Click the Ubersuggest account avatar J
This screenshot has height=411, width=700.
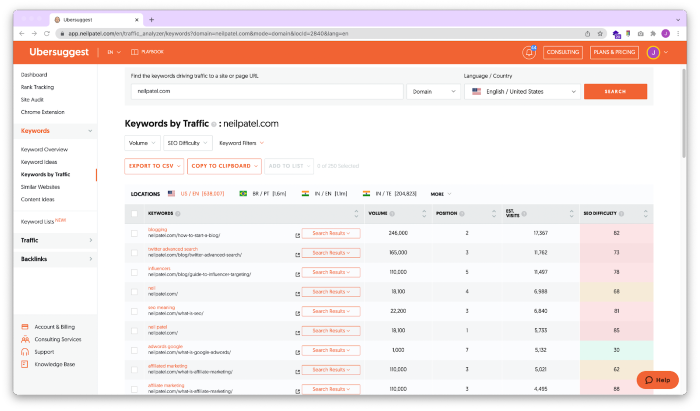(653, 52)
